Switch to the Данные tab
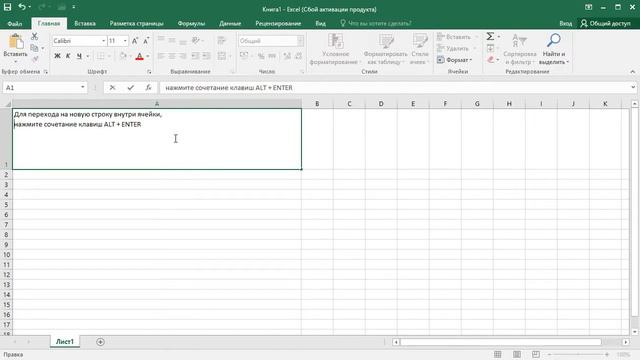This screenshot has height=360, width=640. (x=230, y=23)
